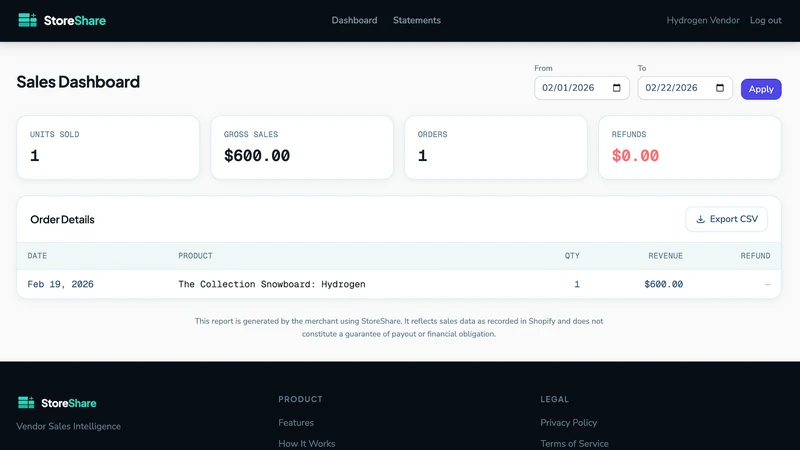Open the Privacy Policy footer link
The height and width of the screenshot is (450, 800).
[x=568, y=422]
